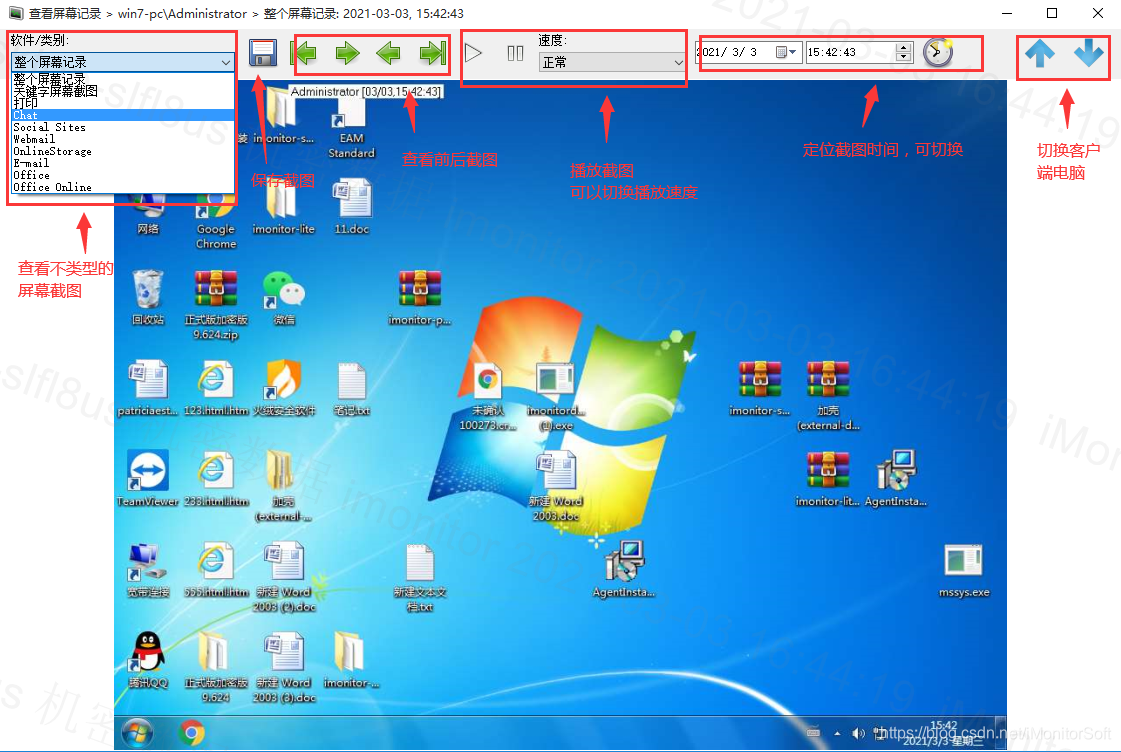Viewport: 1121px width, 752px height.
Task: Pause the screenshot playback
Action: pos(515,53)
